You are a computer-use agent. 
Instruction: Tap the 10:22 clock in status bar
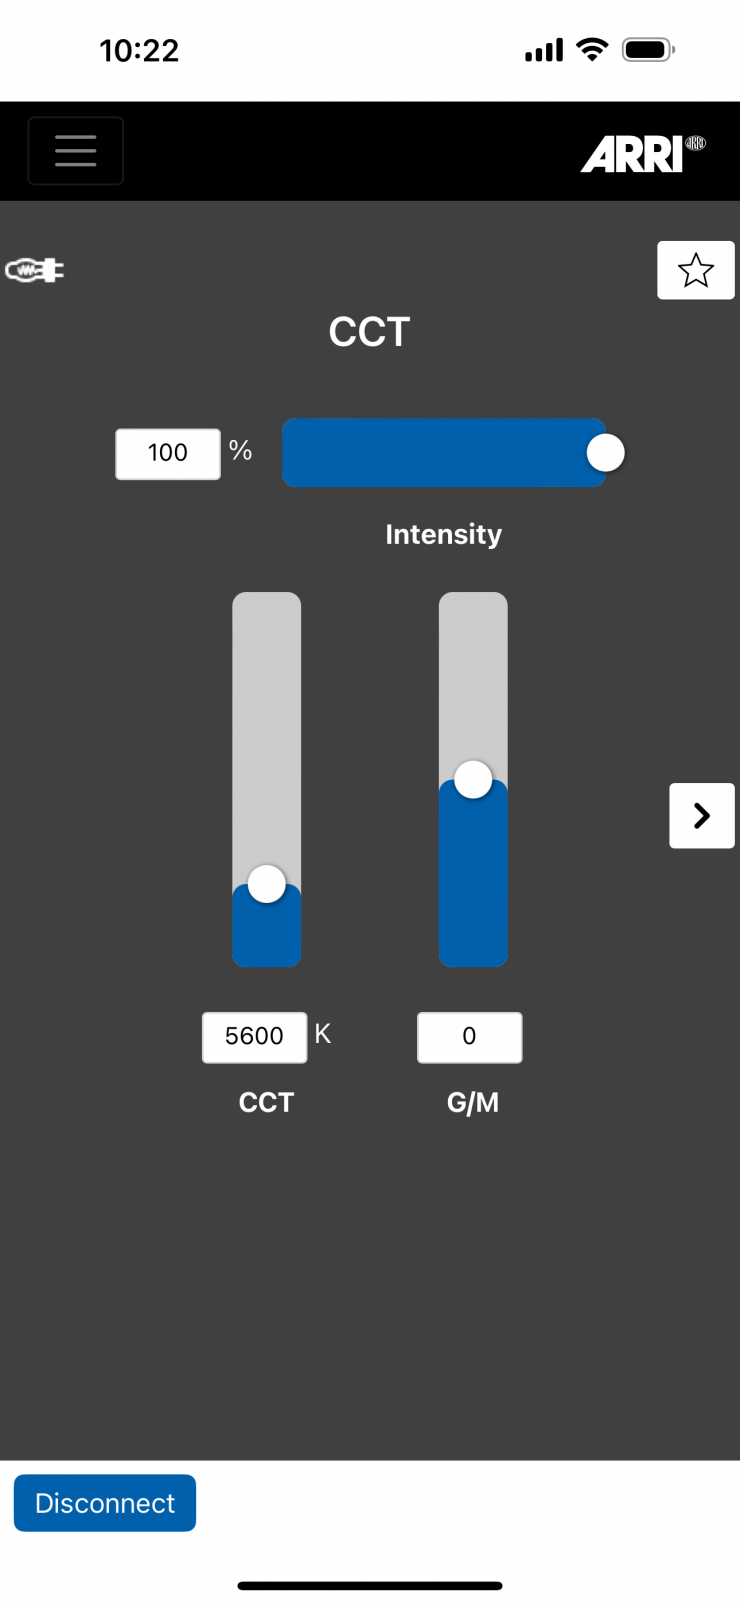(139, 51)
